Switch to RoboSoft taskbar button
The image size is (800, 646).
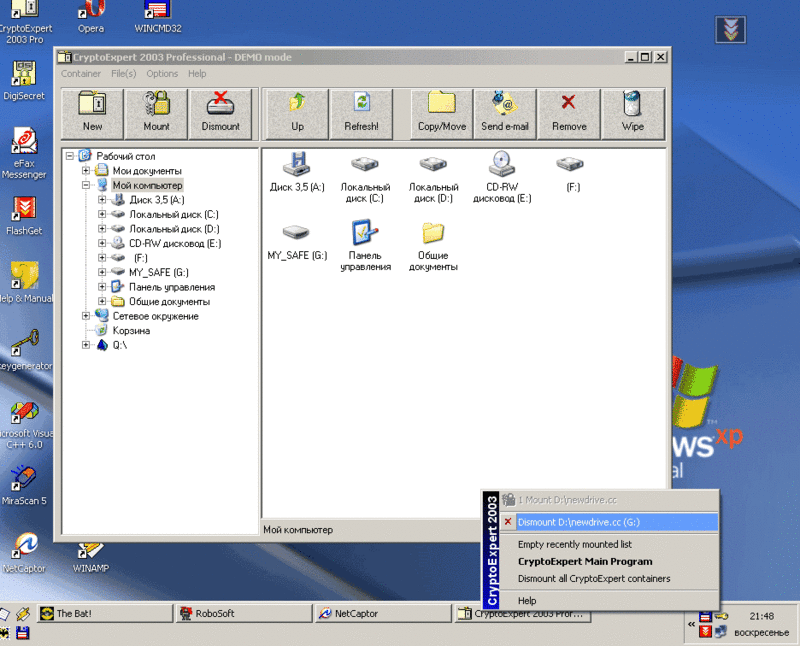pyautogui.click(x=244, y=613)
